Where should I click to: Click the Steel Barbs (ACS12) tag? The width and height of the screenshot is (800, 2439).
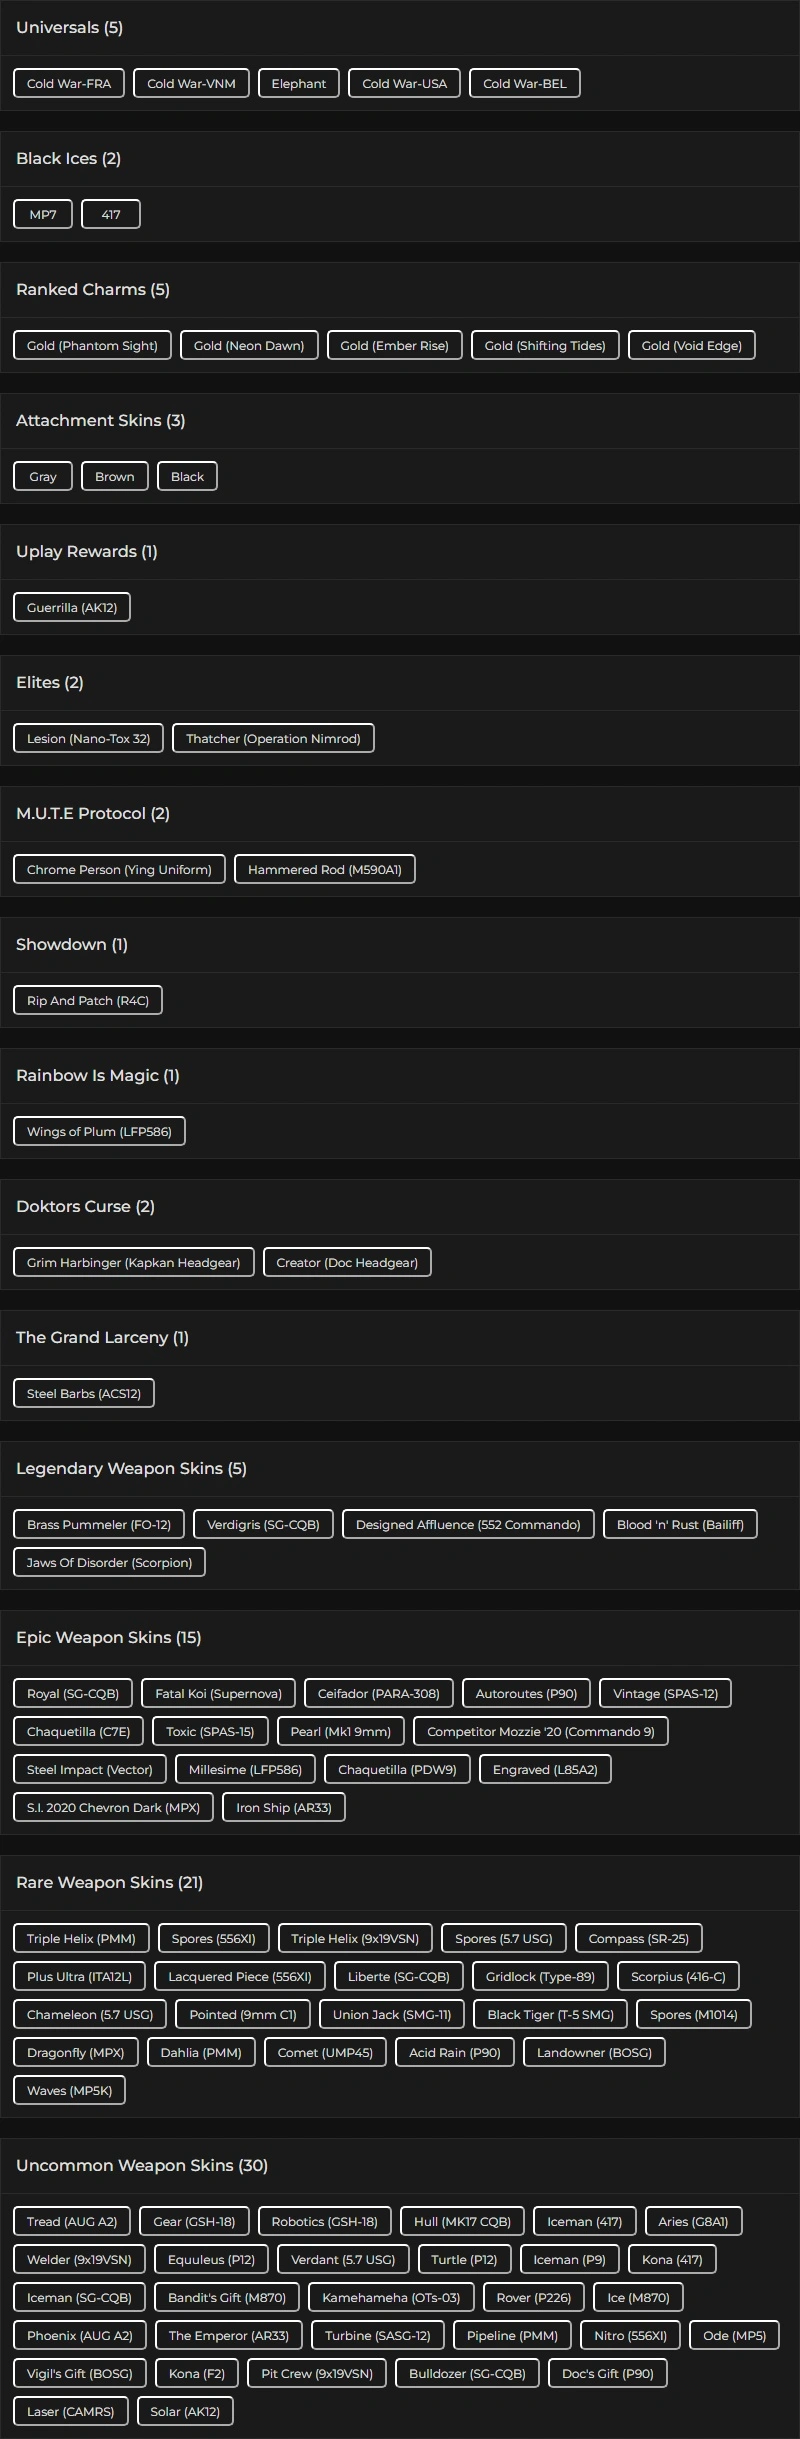(x=84, y=1393)
